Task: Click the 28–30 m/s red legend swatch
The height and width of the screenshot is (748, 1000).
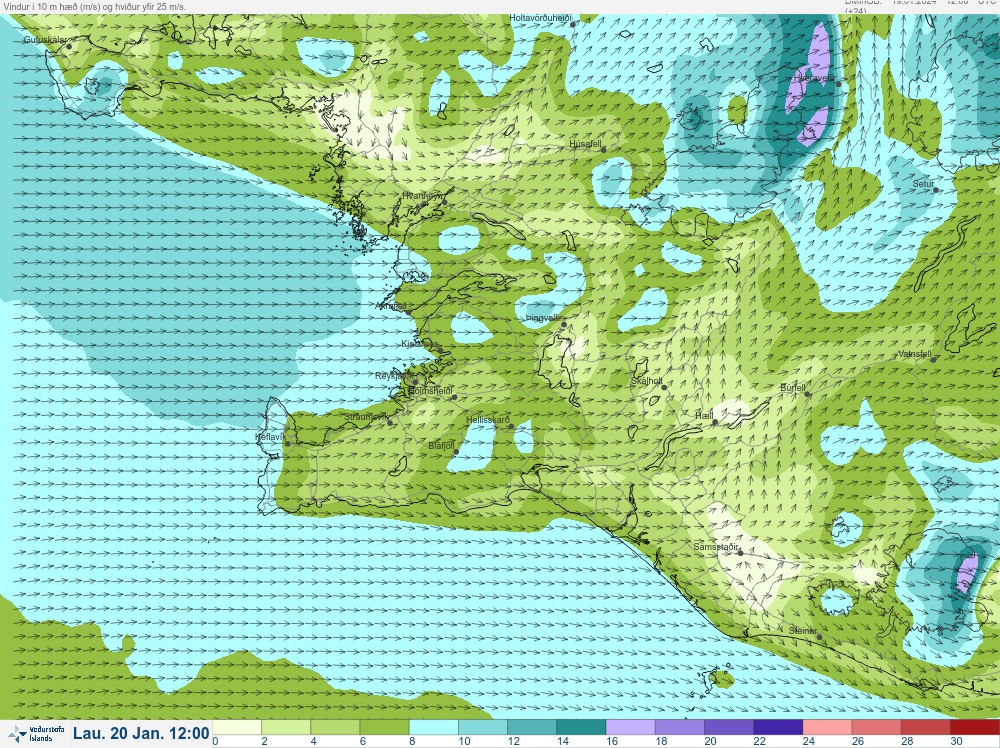Action: point(925,728)
